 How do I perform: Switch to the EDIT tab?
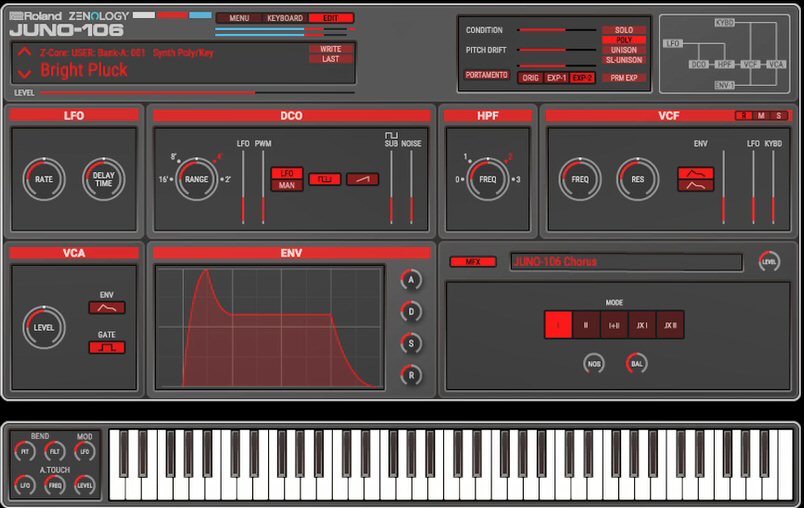click(331, 18)
